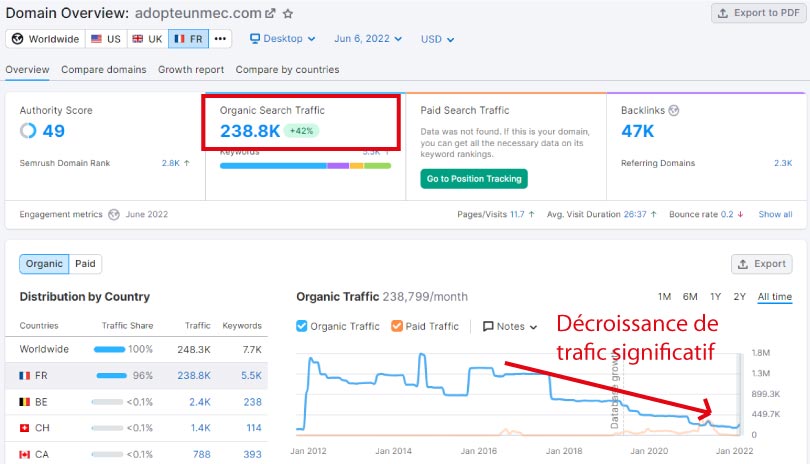Viewport: 810px width, 464px height.
Task: Open the Jun 6, 2022 date dropdown
Action: pyautogui.click(x=368, y=39)
